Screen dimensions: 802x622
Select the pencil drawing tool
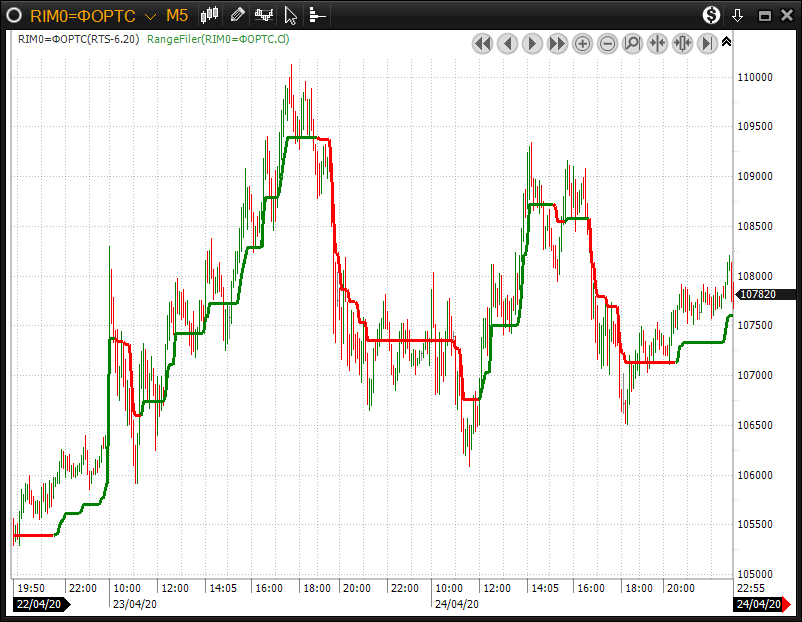pyautogui.click(x=237, y=15)
